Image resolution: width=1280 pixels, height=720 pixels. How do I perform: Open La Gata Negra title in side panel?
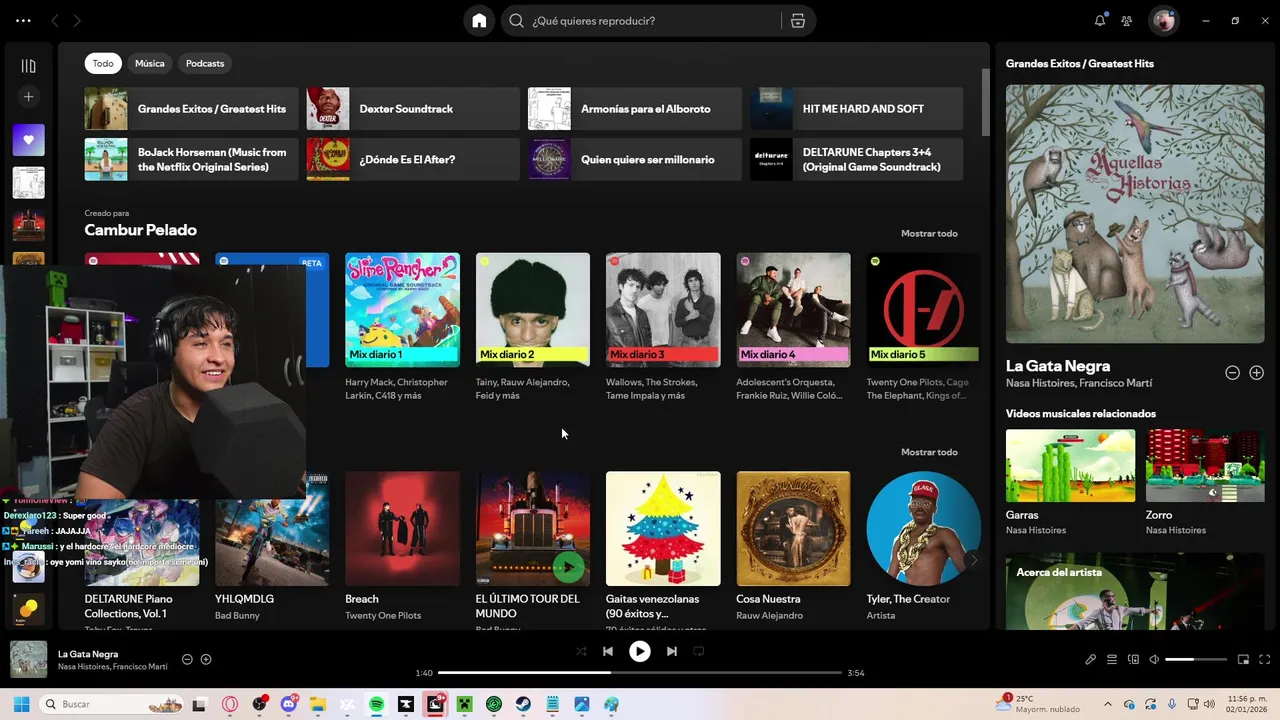pyautogui.click(x=1058, y=366)
